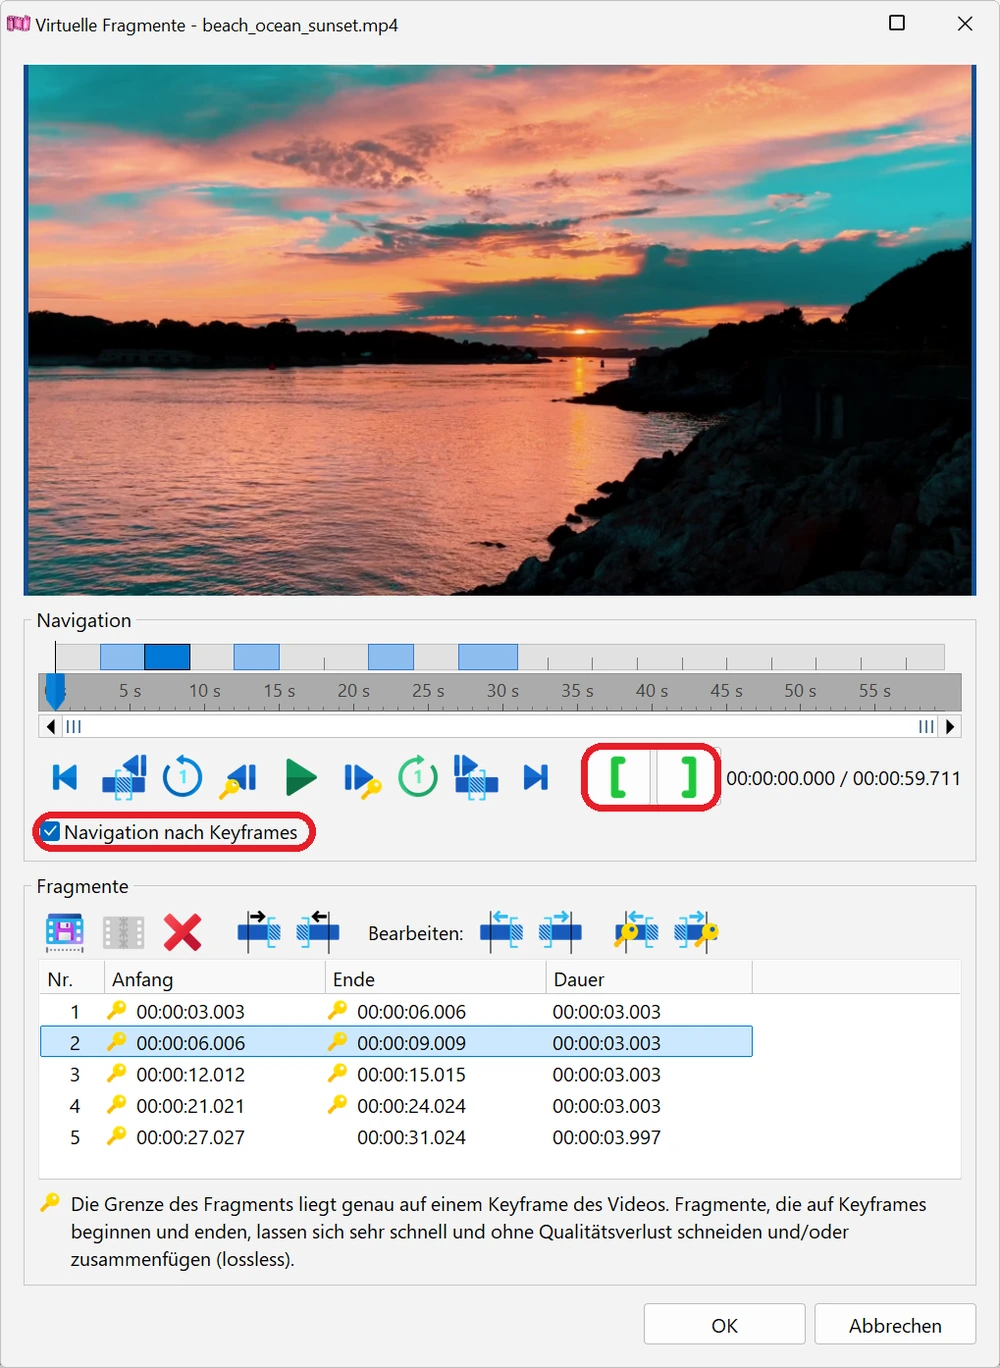This screenshot has height=1368, width=1000.
Task: Click end time 00:00:09.009 cell
Action: coord(411,1043)
